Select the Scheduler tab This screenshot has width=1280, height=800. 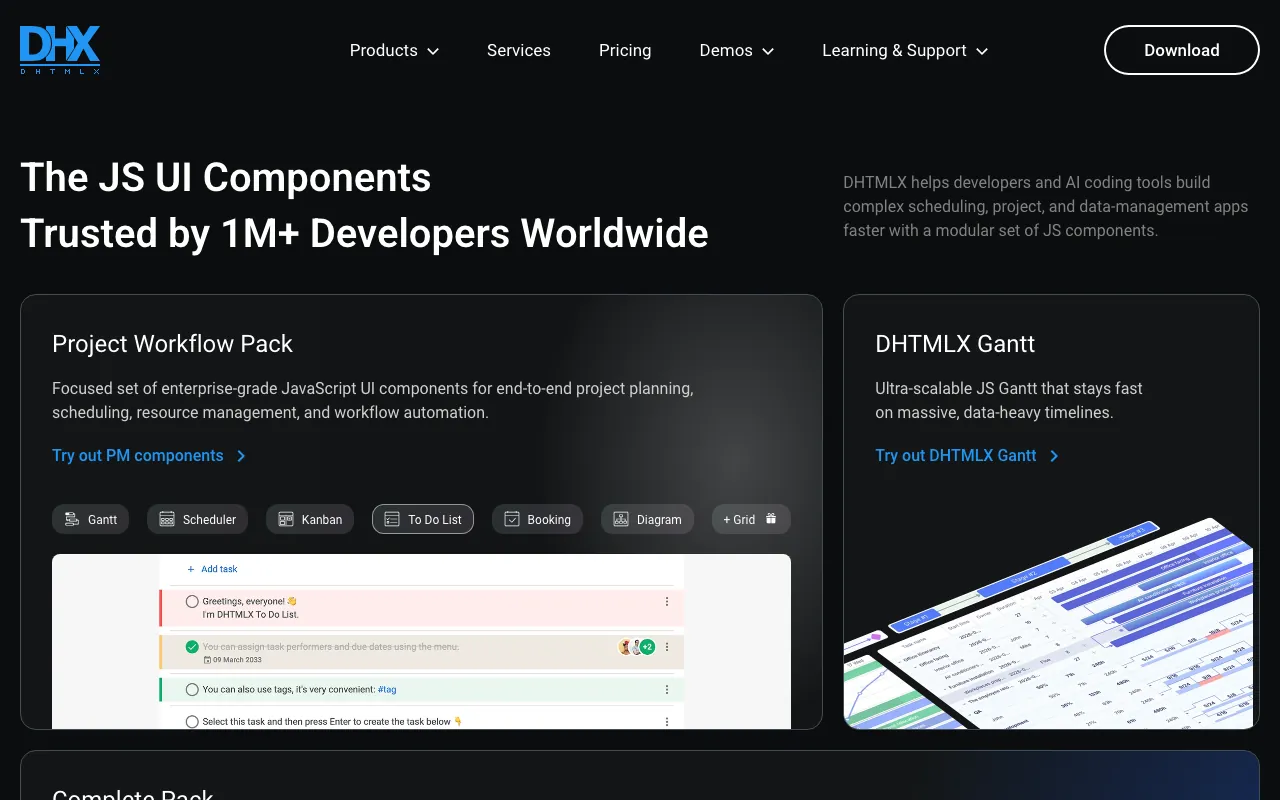197,519
